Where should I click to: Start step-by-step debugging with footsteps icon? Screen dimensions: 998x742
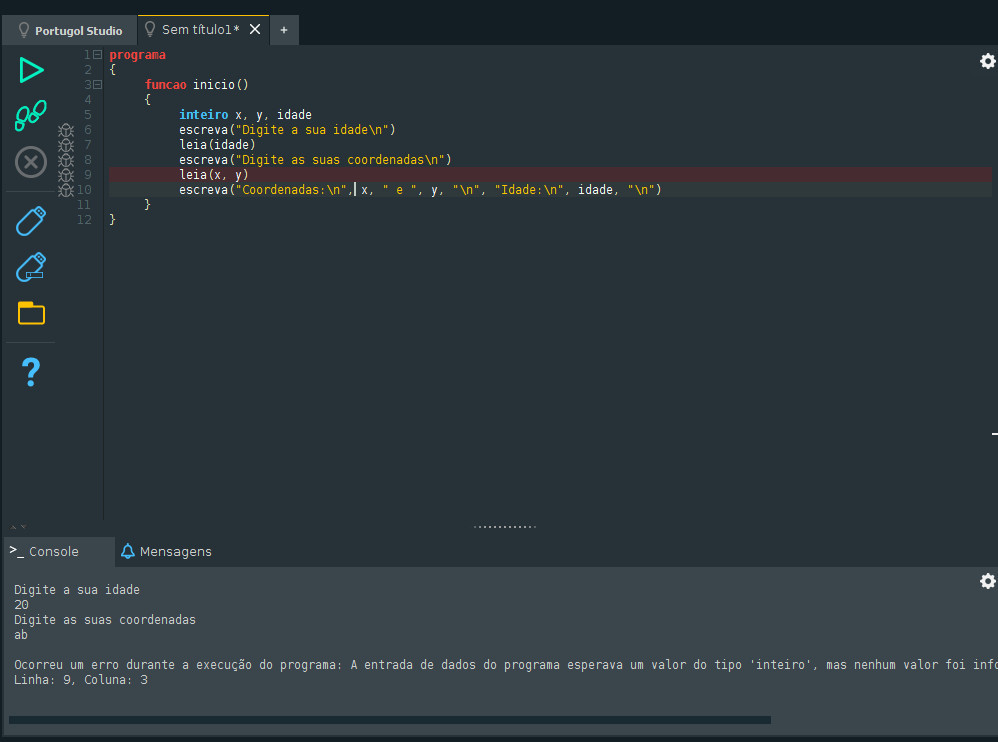31,115
